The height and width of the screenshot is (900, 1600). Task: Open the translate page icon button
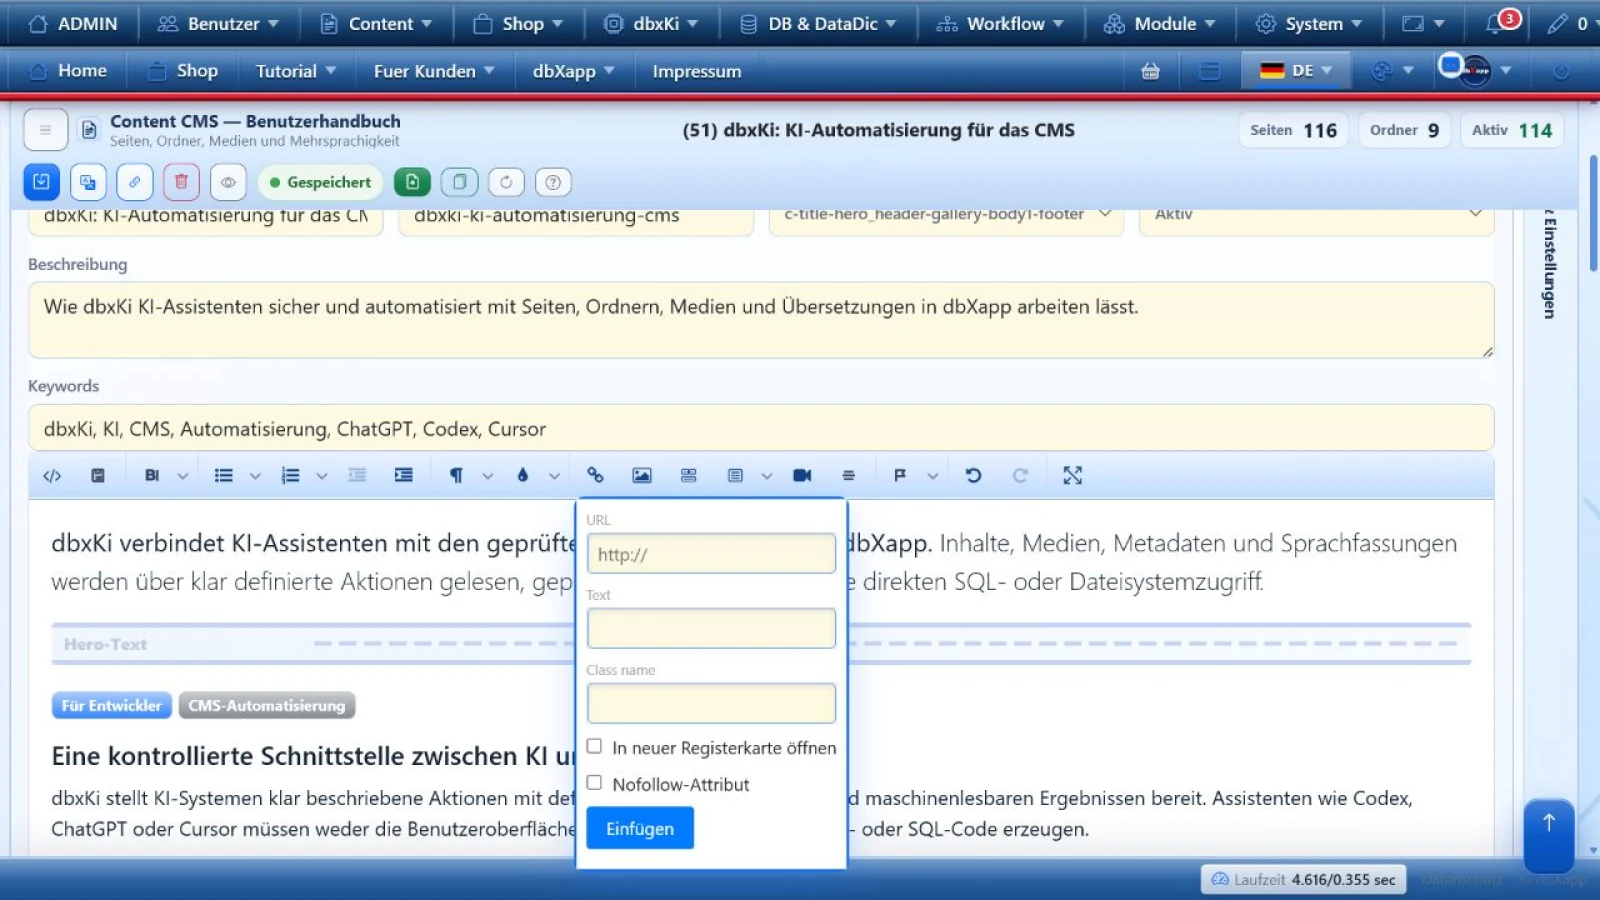click(x=88, y=182)
